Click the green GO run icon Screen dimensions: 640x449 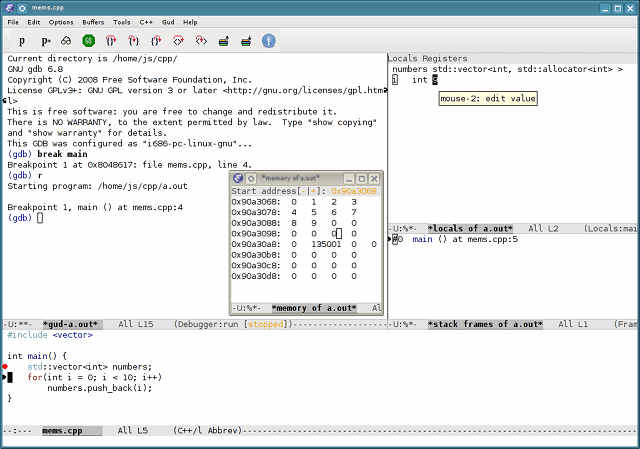tap(89, 41)
